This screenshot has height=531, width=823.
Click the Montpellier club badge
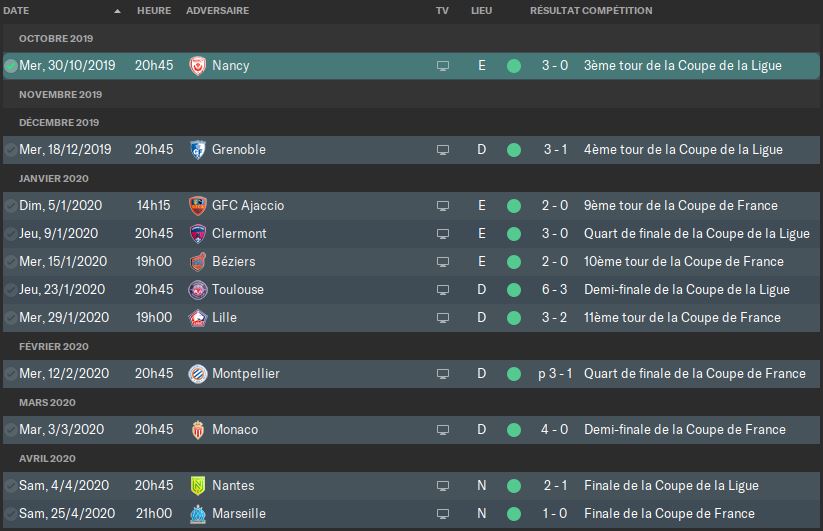198,374
